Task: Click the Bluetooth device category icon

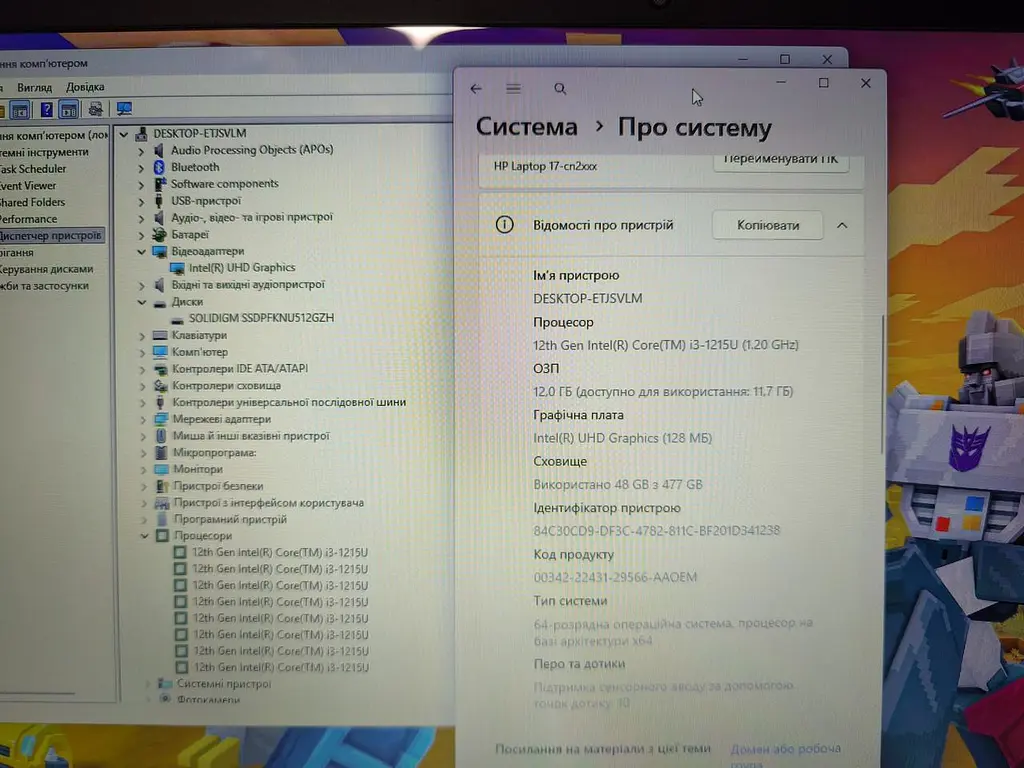Action: pyautogui.click(x=159, y=167)
